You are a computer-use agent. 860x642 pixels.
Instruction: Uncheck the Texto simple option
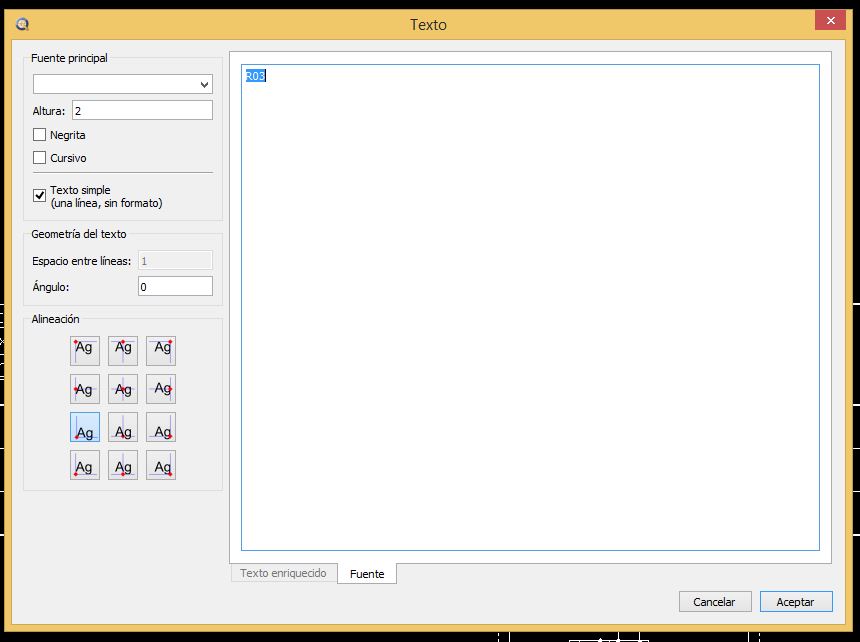coord(40,195)
